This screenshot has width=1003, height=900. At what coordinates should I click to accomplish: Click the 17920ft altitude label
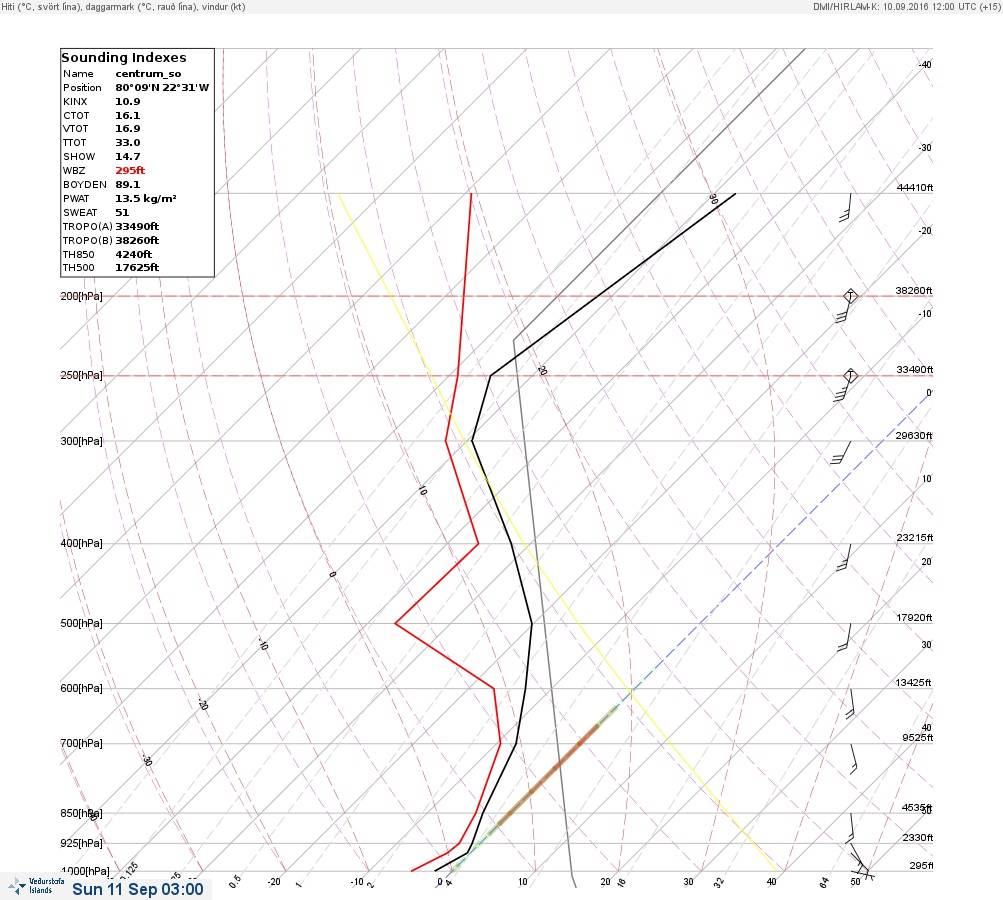point(914,617)
